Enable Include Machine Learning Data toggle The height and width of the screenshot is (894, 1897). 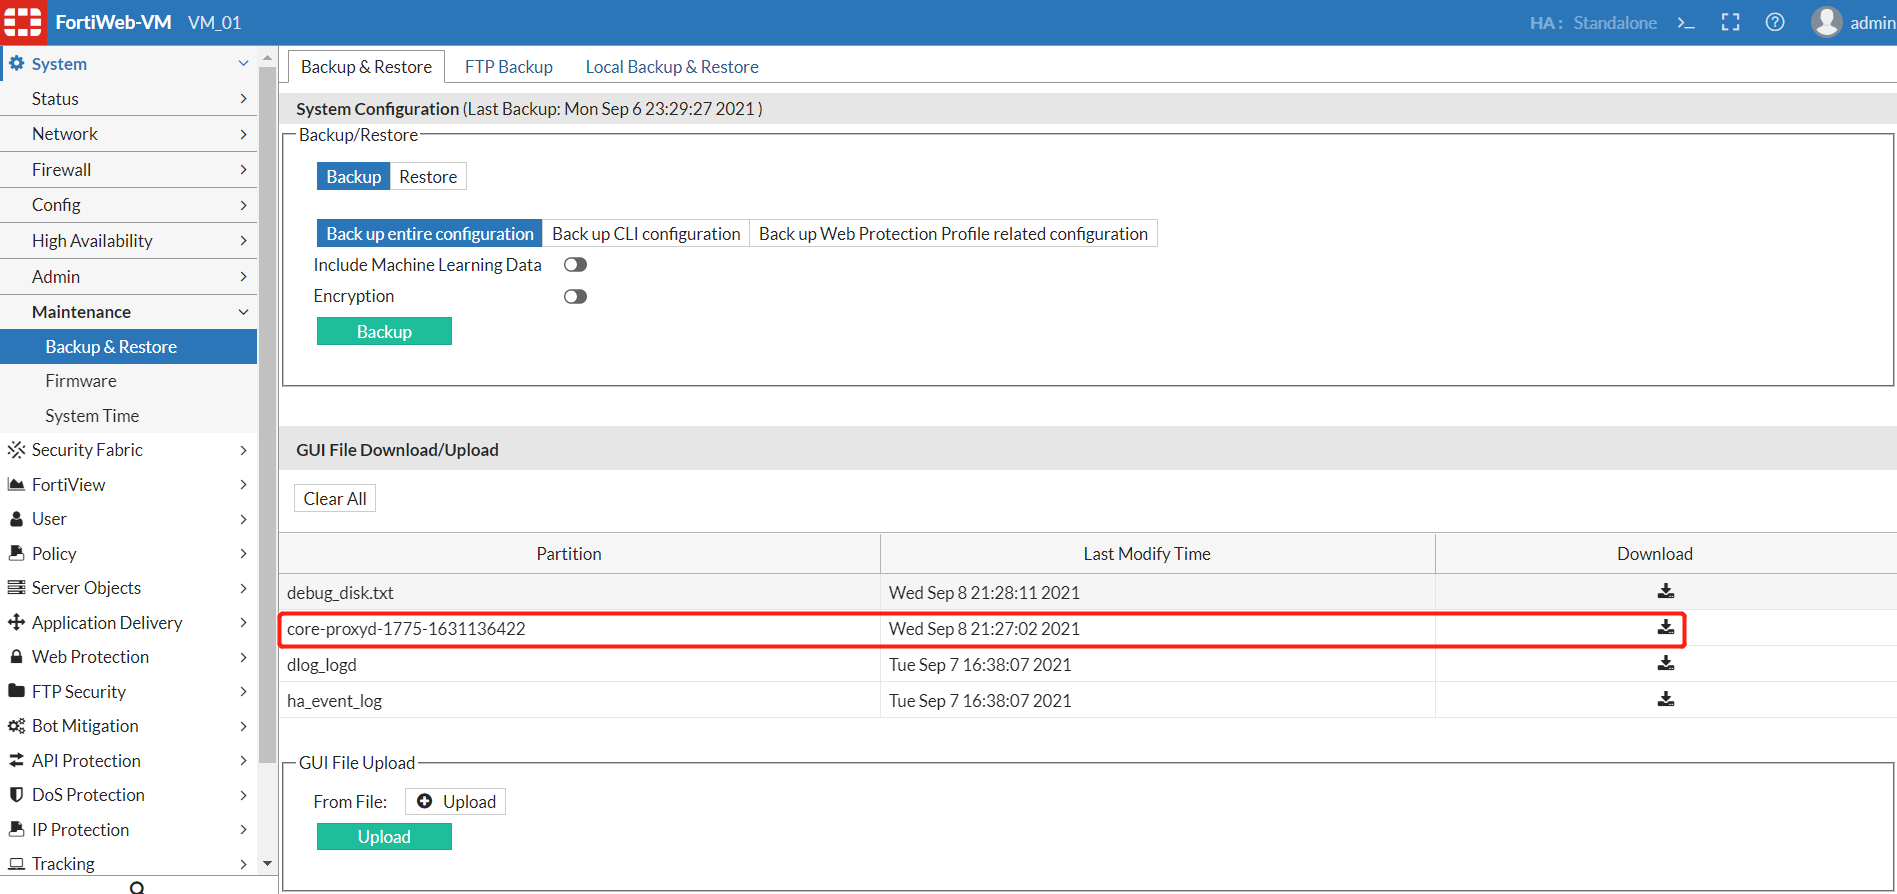point(575,265)
